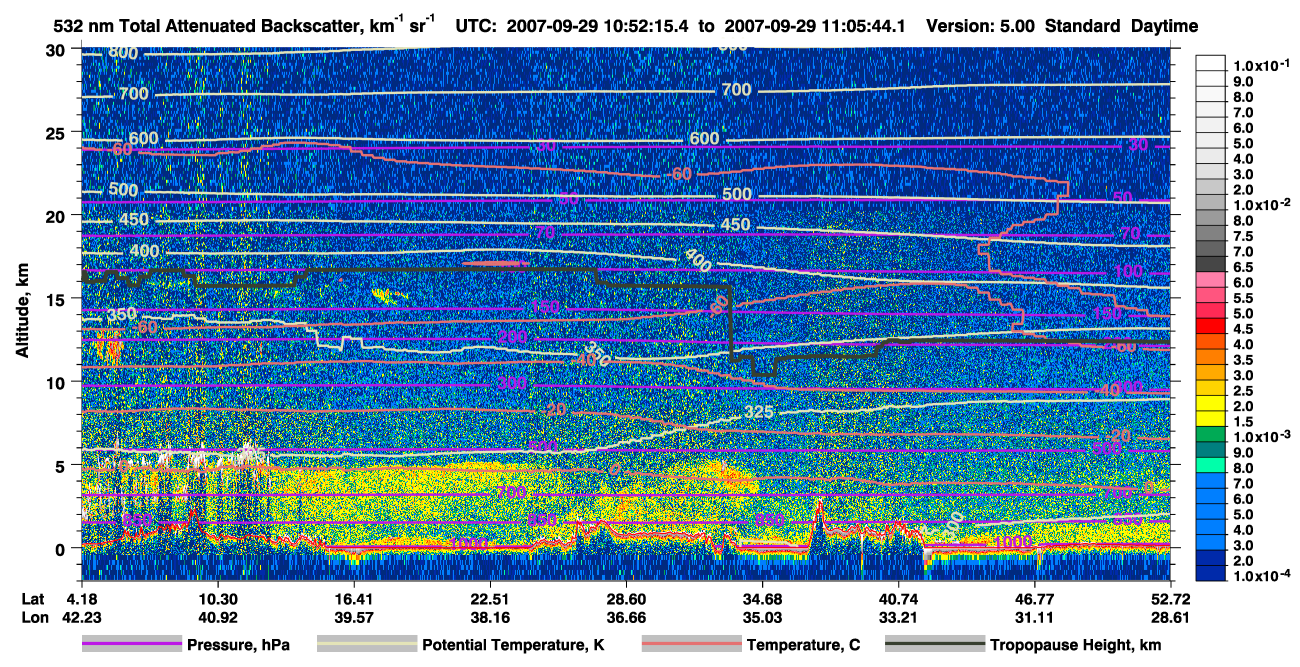
Task: Click the '30' altitude tick label
Action: 56,50
